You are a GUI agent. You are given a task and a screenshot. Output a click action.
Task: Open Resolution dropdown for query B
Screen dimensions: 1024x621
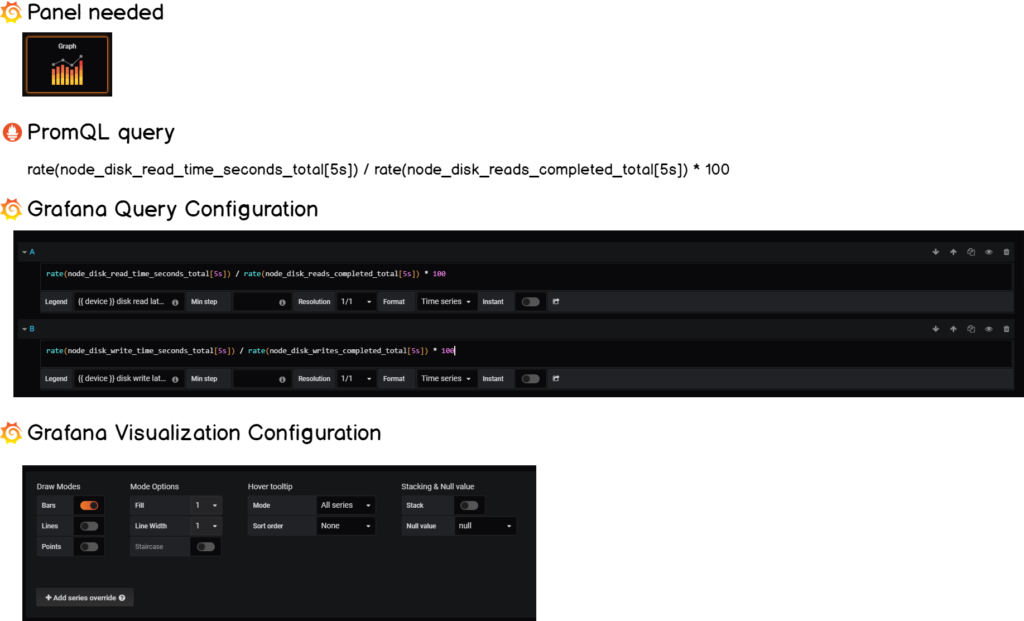(356, 379)
